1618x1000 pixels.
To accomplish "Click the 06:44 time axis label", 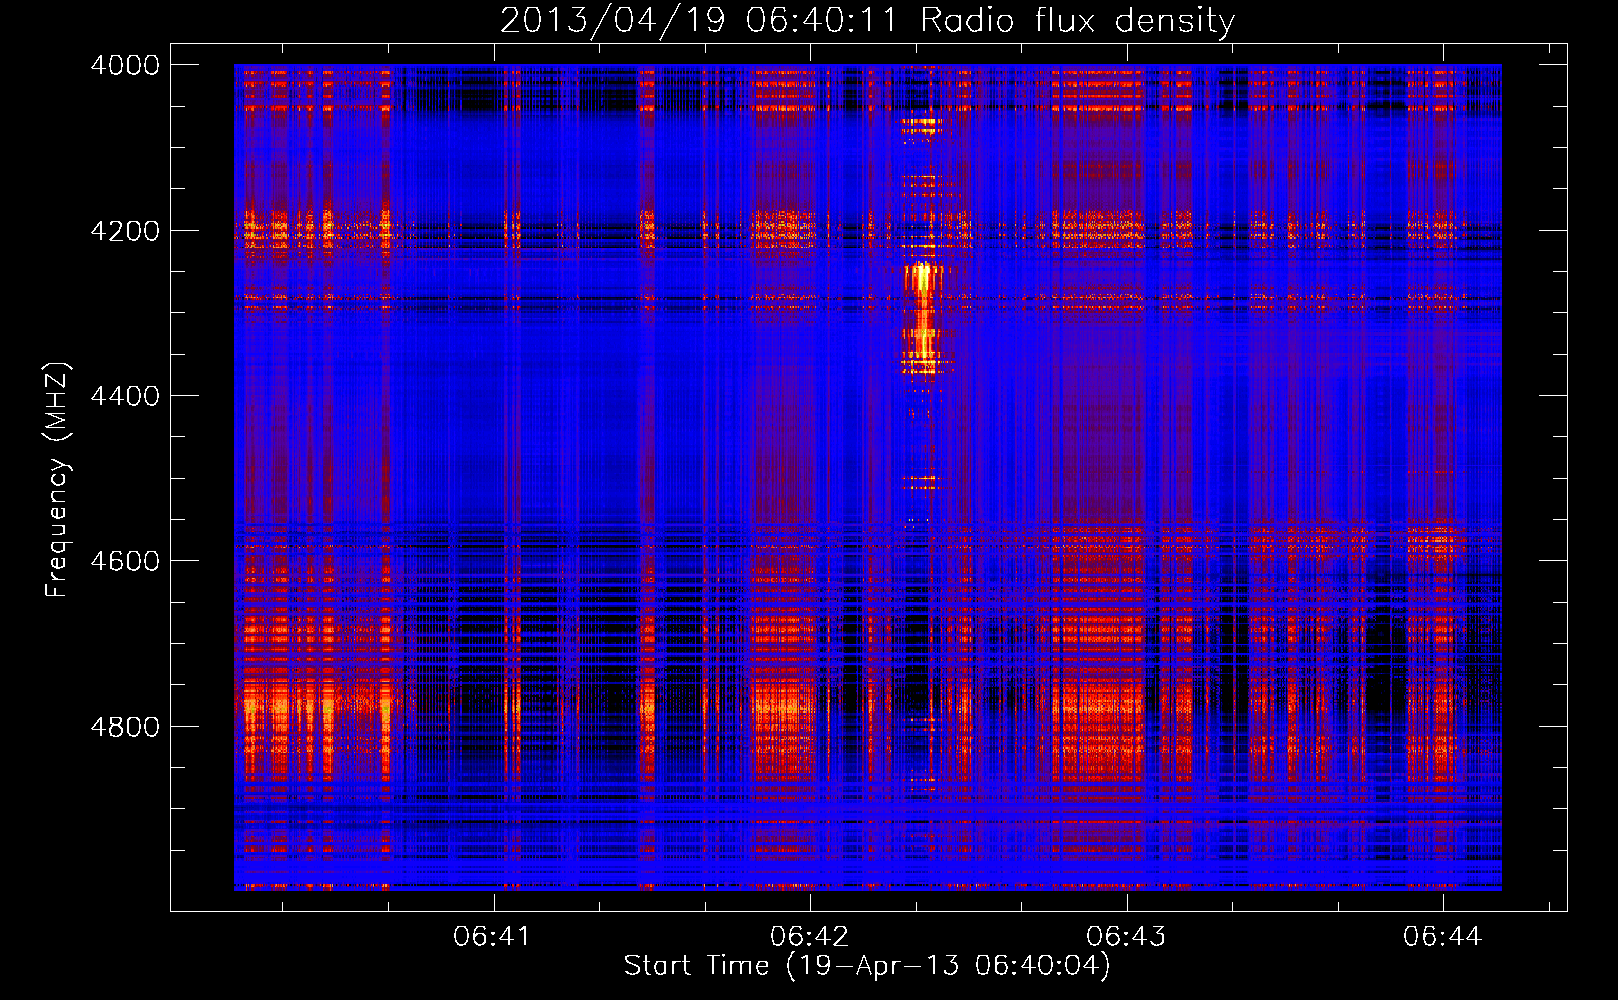I will pos(1443,937).
